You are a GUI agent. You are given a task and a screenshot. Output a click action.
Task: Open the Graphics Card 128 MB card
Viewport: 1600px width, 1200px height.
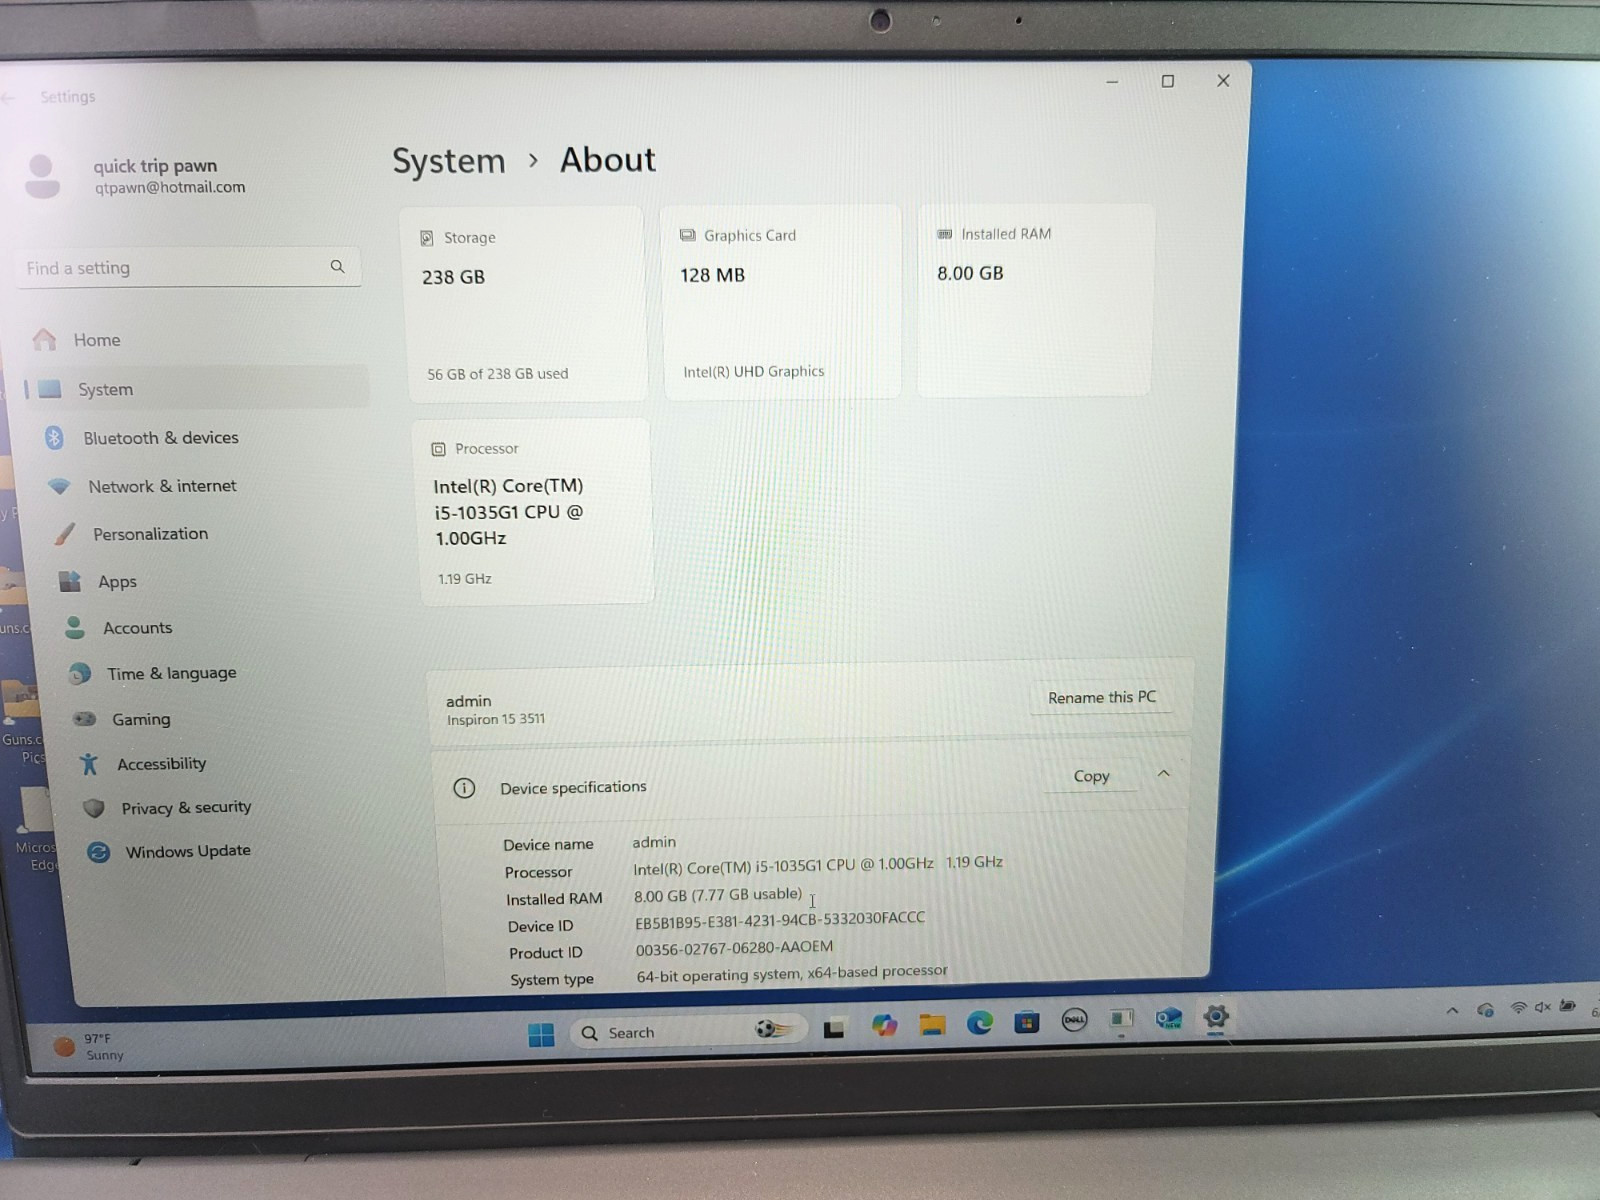[x=782, y=303]
